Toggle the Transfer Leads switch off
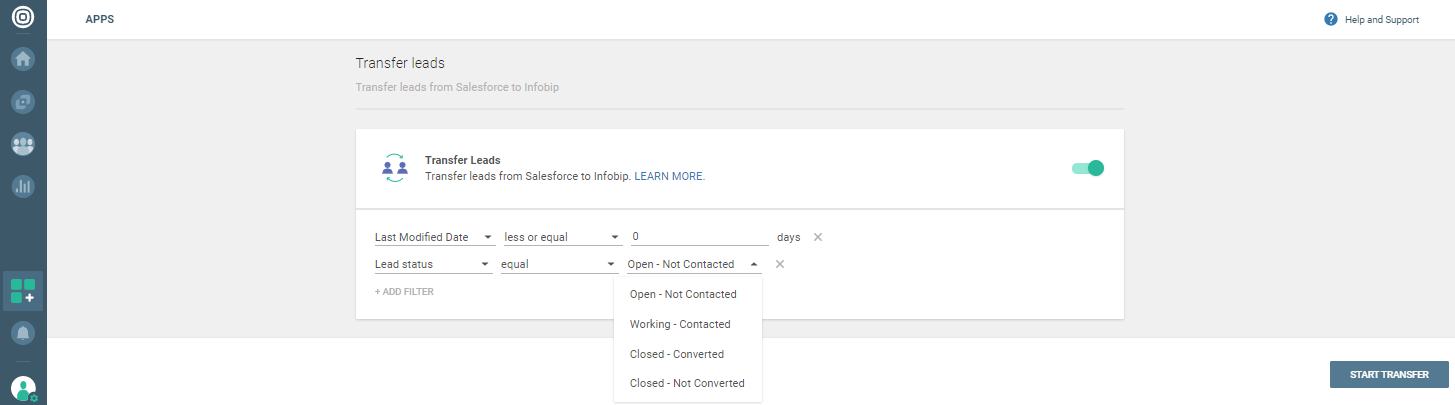1455x405 pixels. point(1087,168)
